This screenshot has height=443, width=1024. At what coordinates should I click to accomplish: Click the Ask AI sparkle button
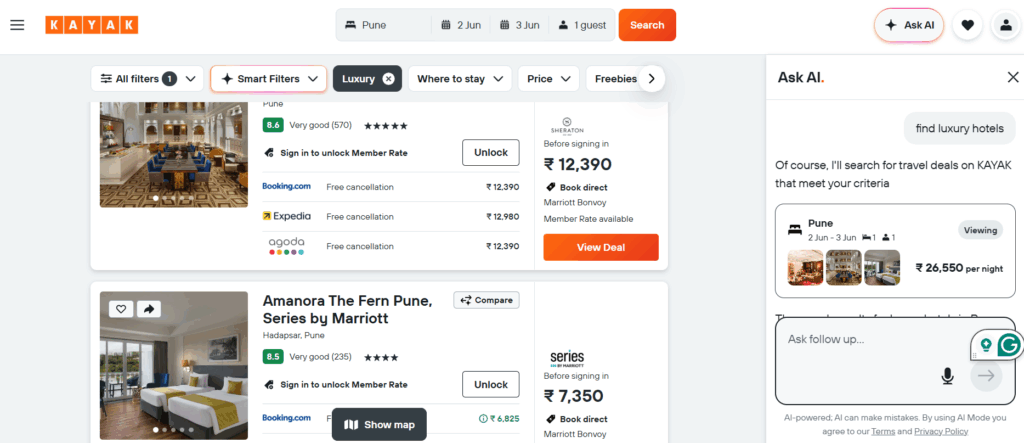[909, 25]
